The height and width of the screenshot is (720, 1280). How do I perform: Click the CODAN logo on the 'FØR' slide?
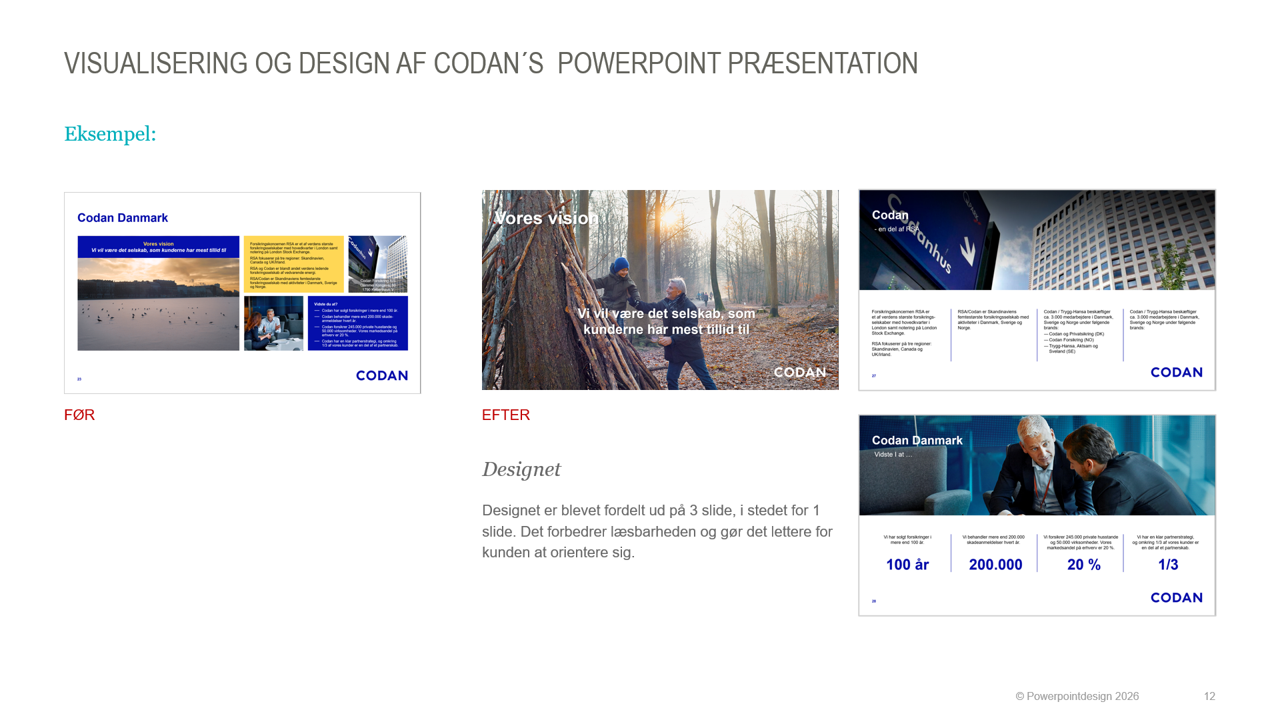[382, 376]
